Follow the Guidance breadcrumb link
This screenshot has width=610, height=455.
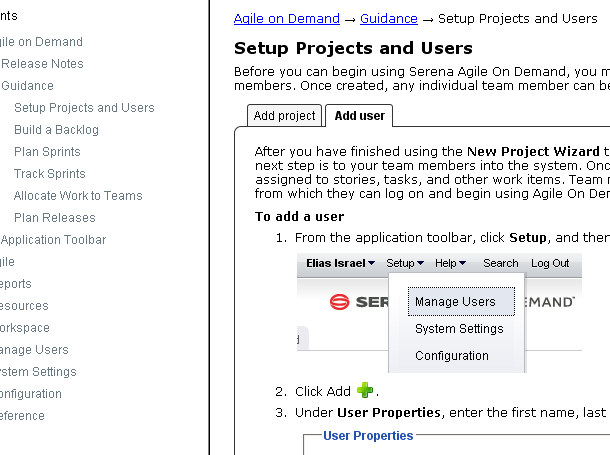click(x=389, y=19)
